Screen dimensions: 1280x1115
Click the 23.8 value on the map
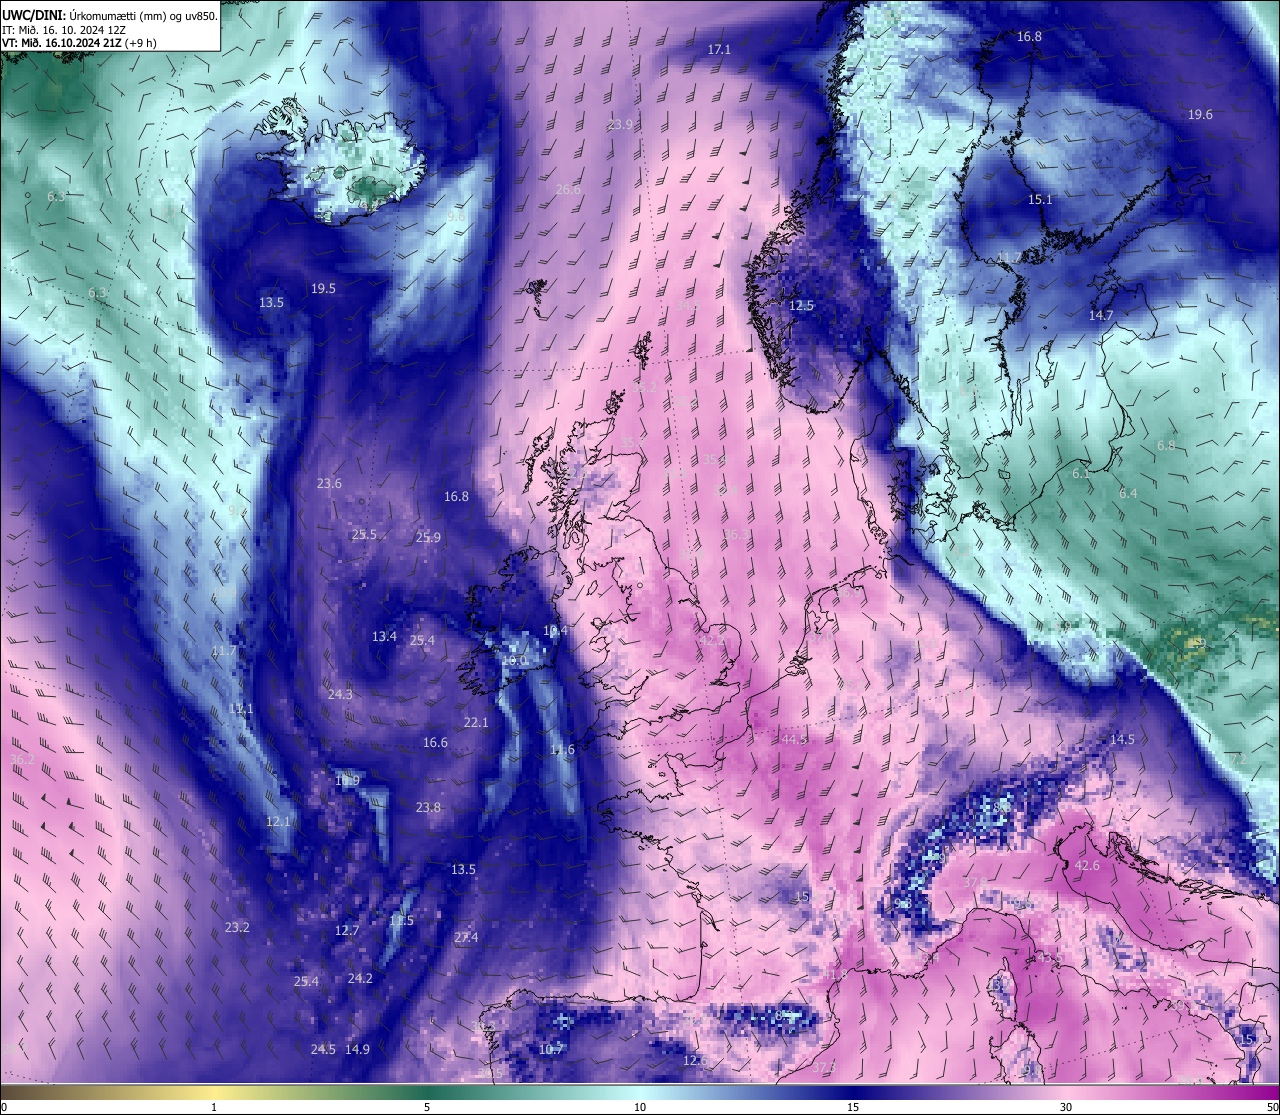428,808
